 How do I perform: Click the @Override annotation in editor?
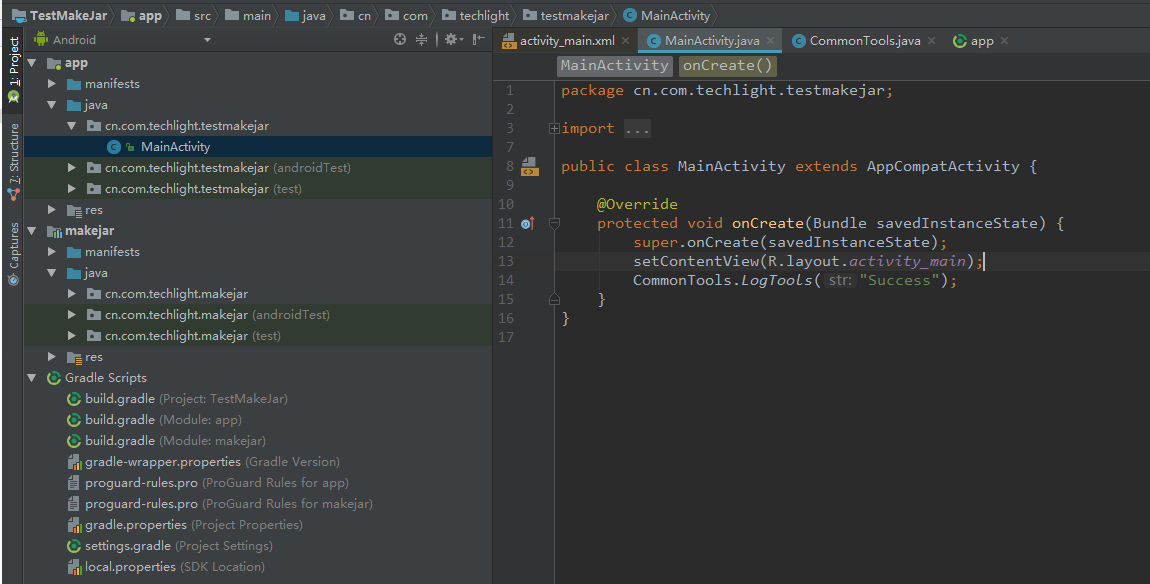(637, 204)
